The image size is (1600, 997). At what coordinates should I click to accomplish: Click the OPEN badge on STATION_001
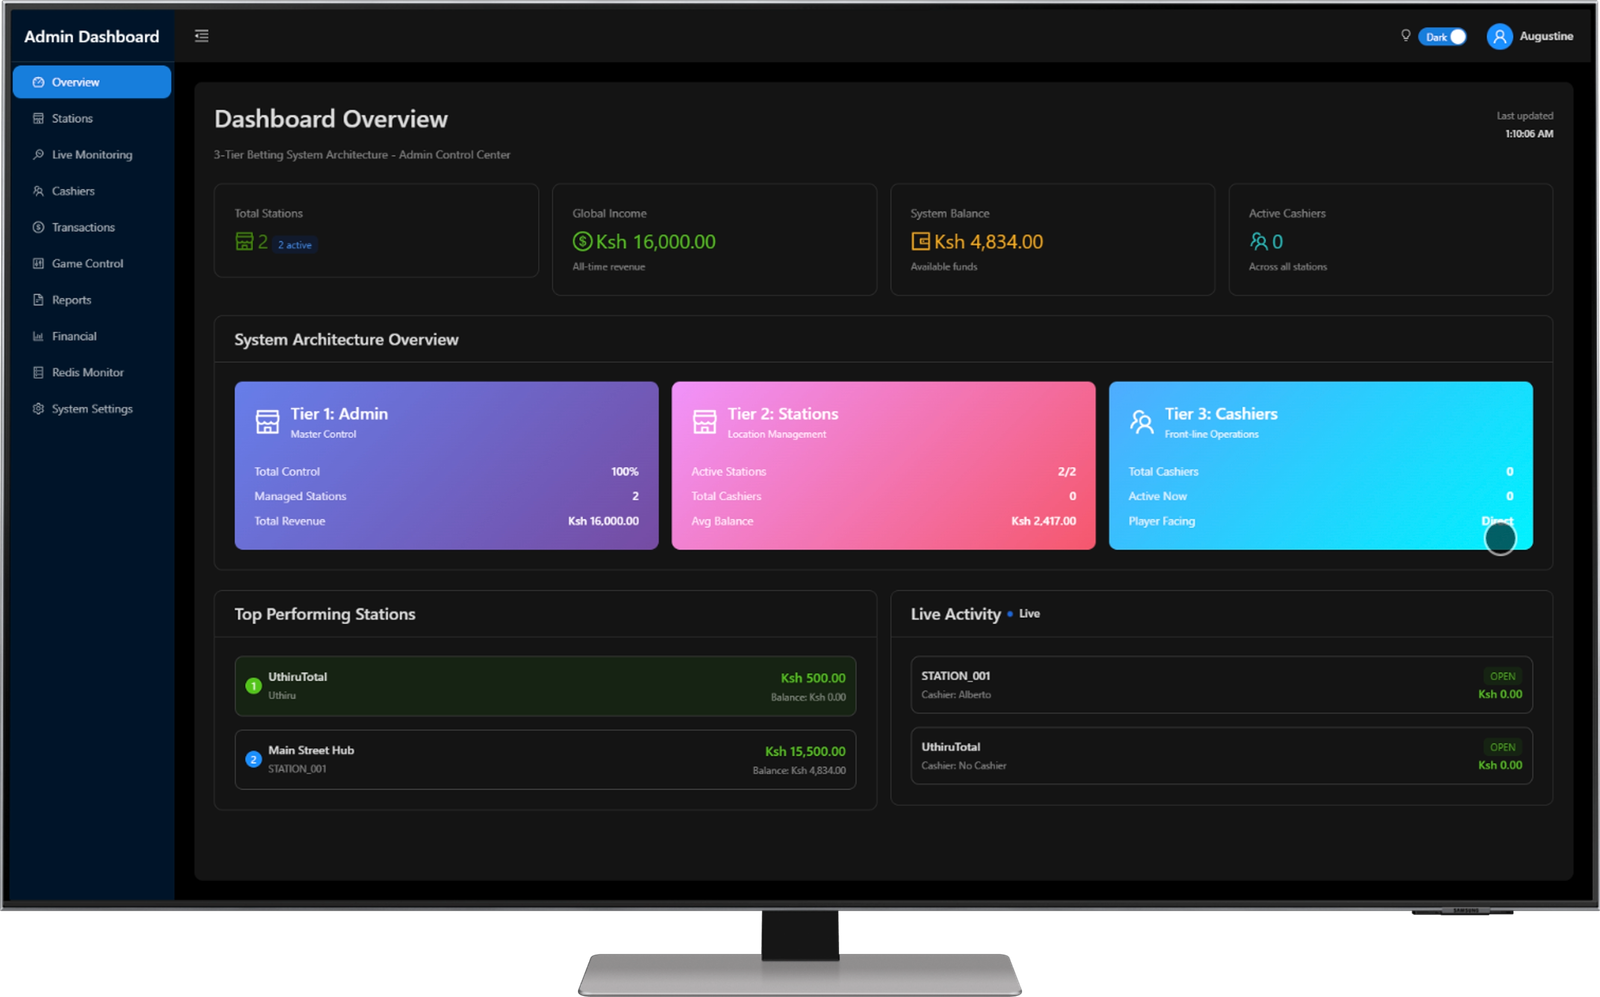click(x=1502, y=675)
